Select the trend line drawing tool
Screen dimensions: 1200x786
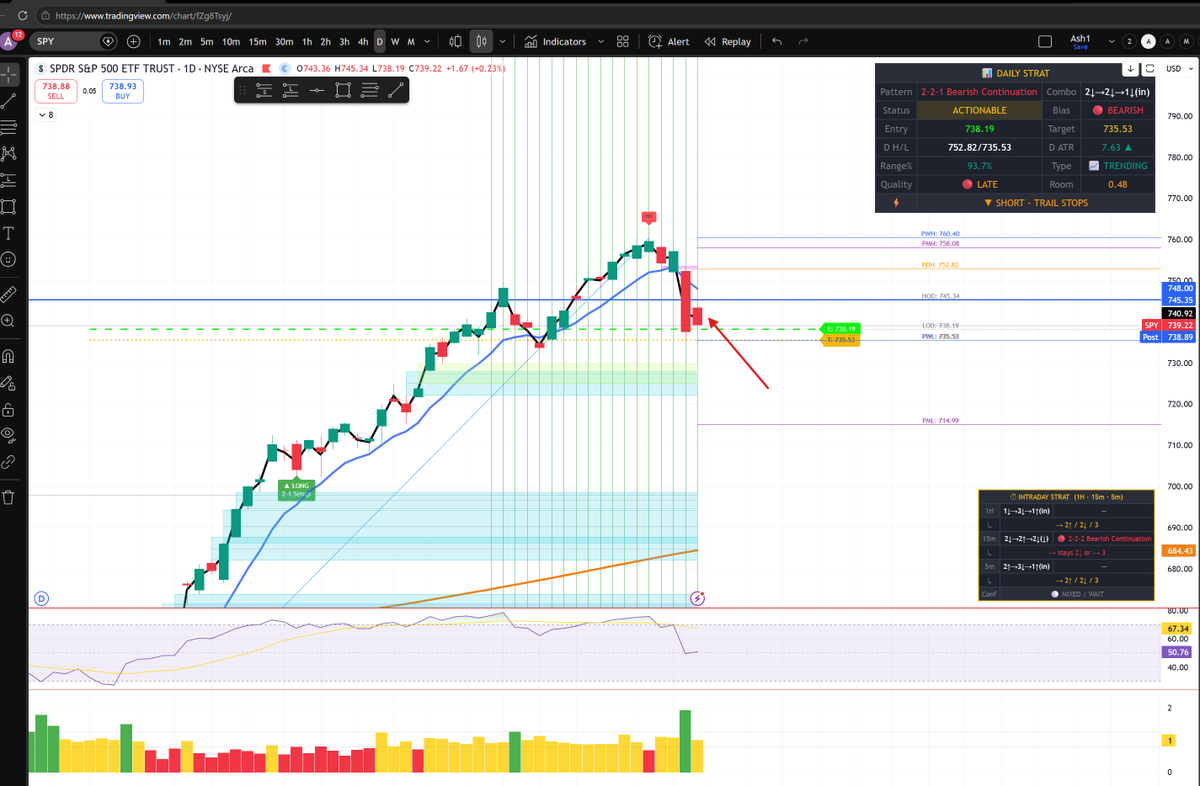point(9,100)
